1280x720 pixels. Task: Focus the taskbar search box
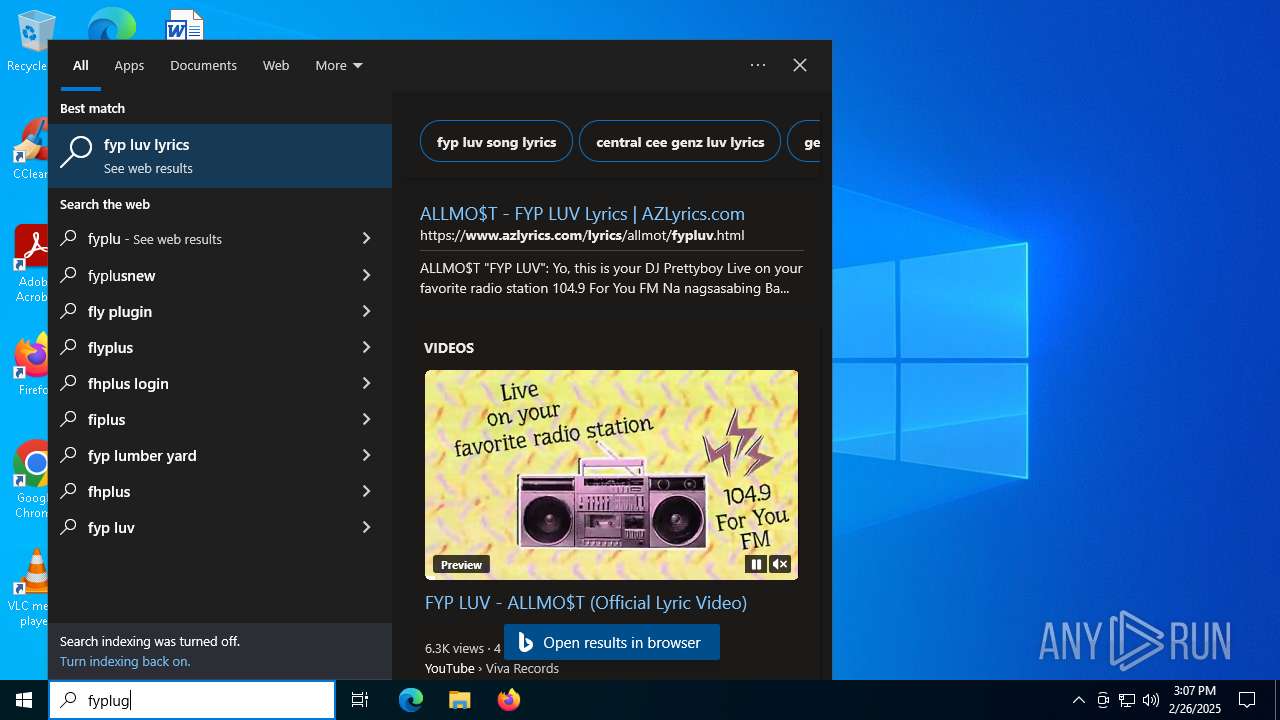pyautogui.click(x=192, y=700)
